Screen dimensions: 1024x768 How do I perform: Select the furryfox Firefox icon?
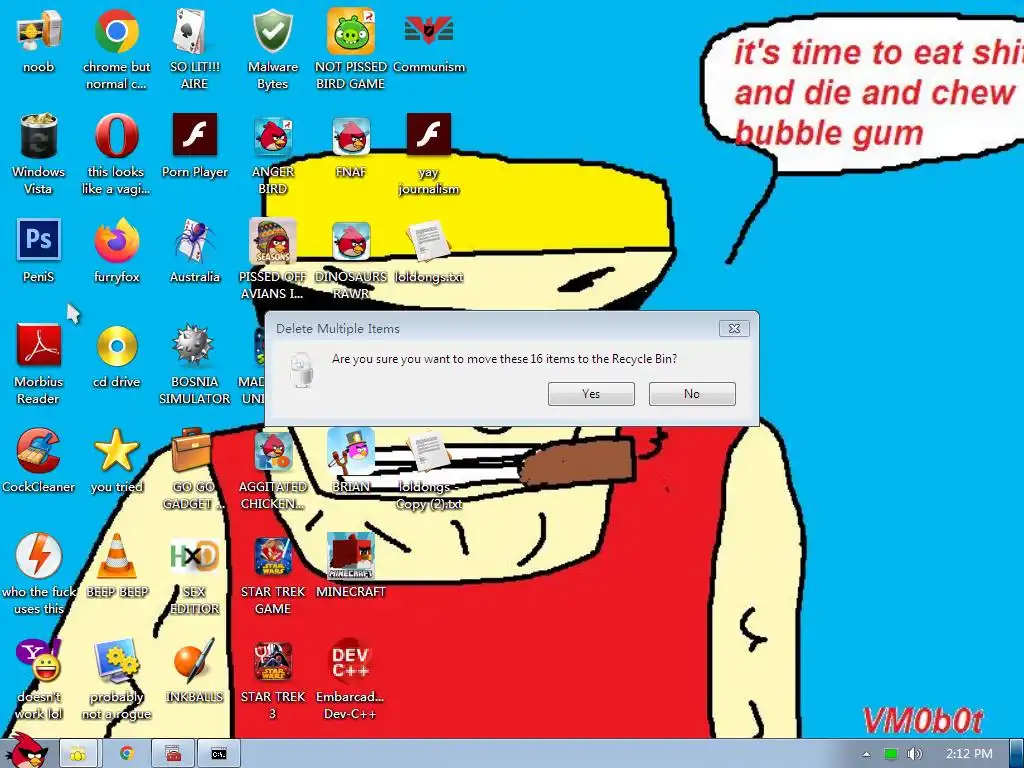pos(116,241)
